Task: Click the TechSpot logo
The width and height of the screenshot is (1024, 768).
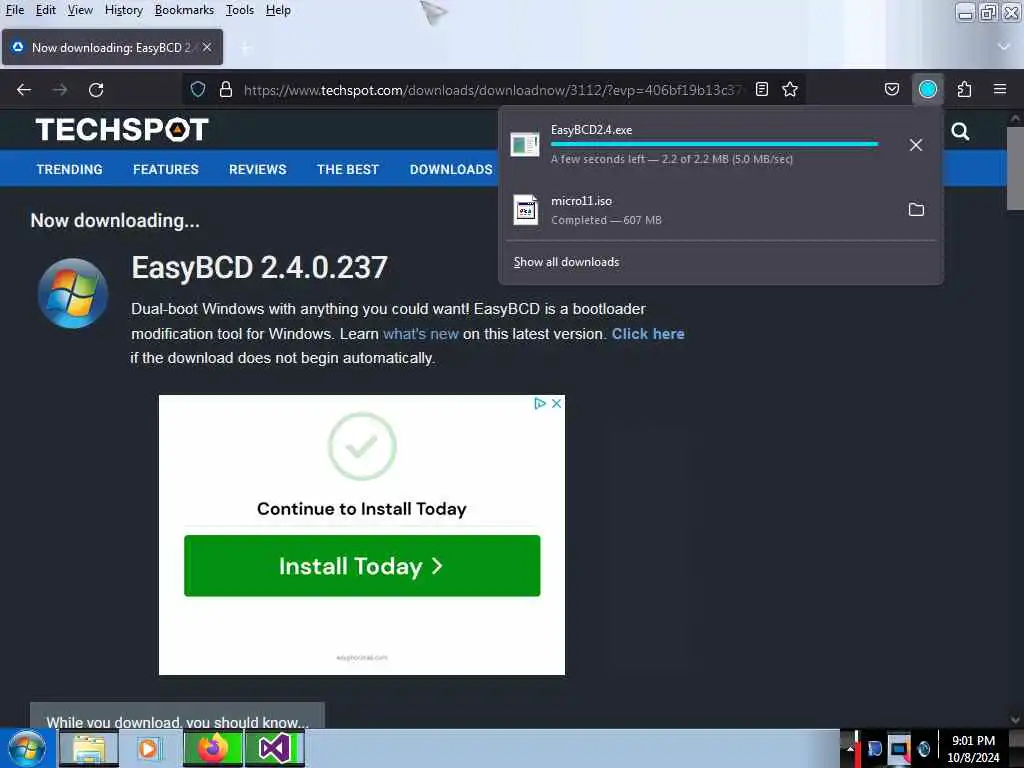Action: [x=122, y=129]
